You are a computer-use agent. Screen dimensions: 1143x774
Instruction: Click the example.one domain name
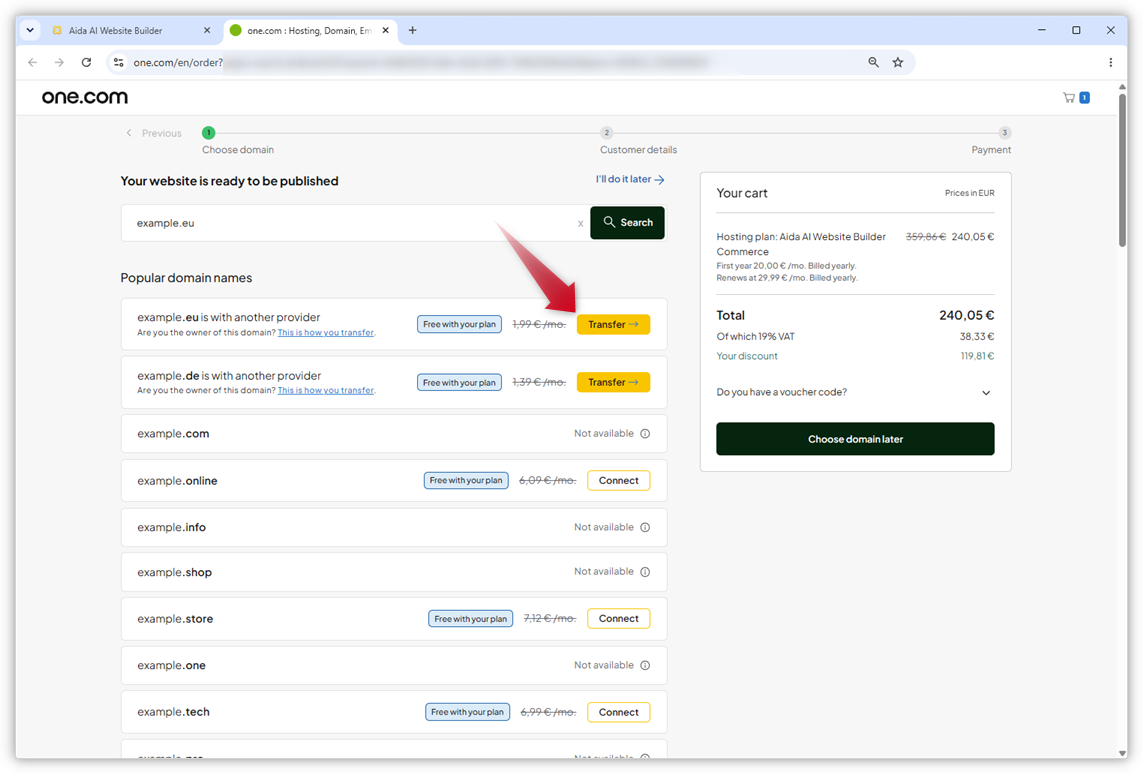171,665
